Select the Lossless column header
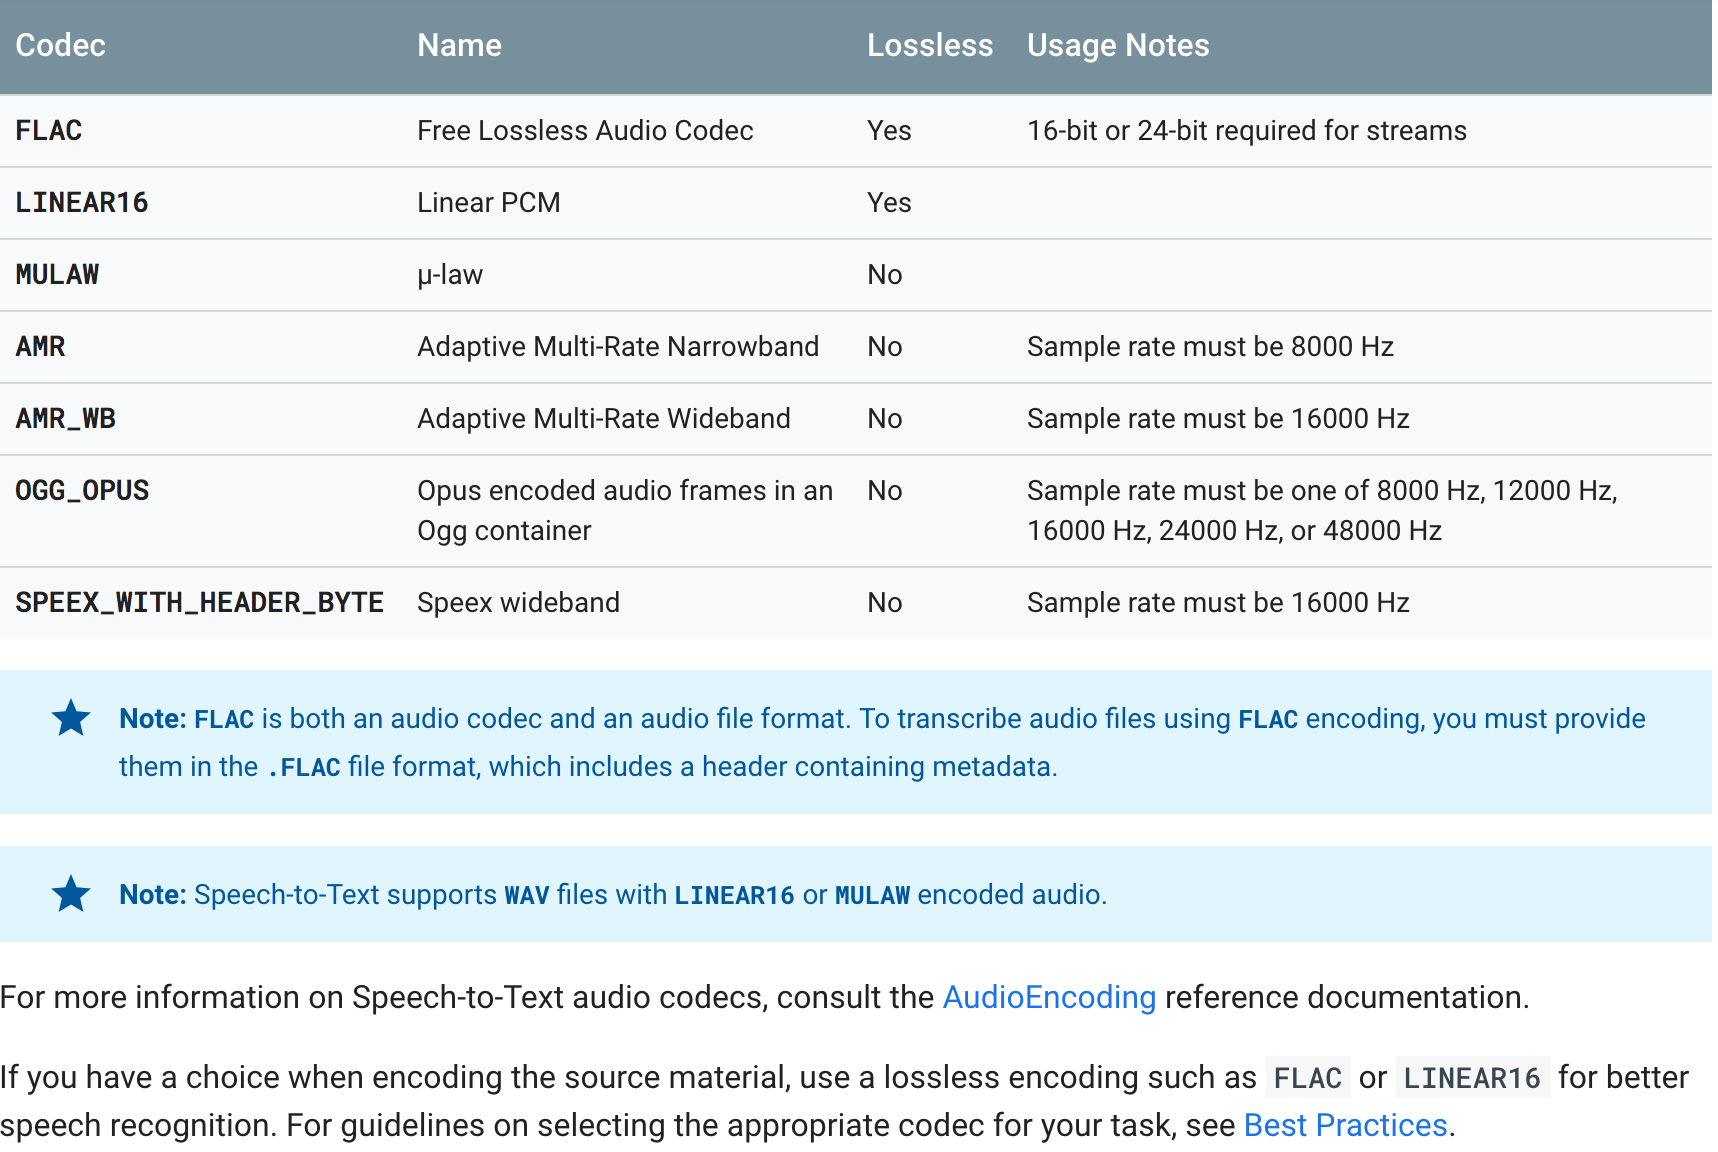Viewport: 1718px width, 1152px height. pos(930,45)
